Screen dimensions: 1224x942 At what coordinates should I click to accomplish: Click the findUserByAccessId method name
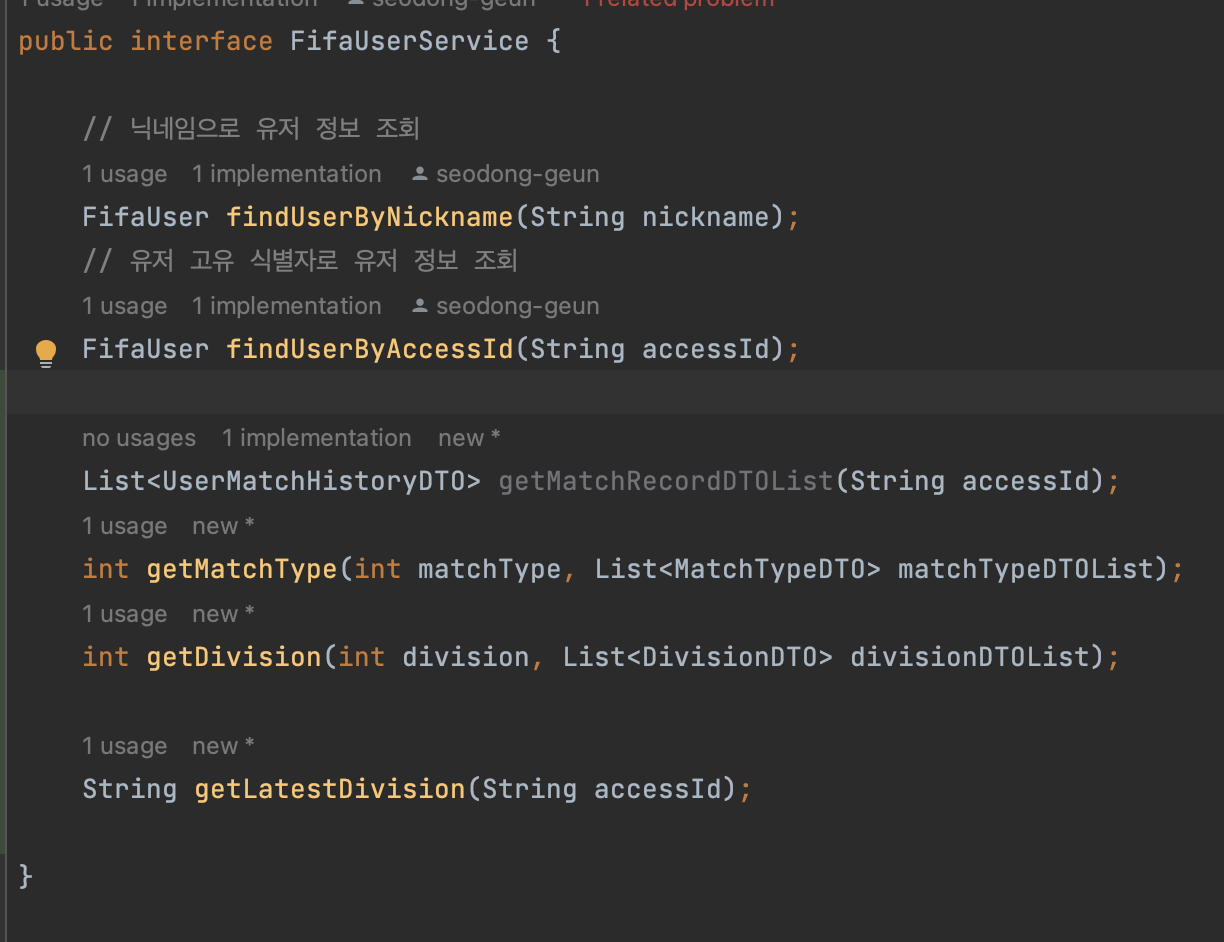(x=370, y=349)
